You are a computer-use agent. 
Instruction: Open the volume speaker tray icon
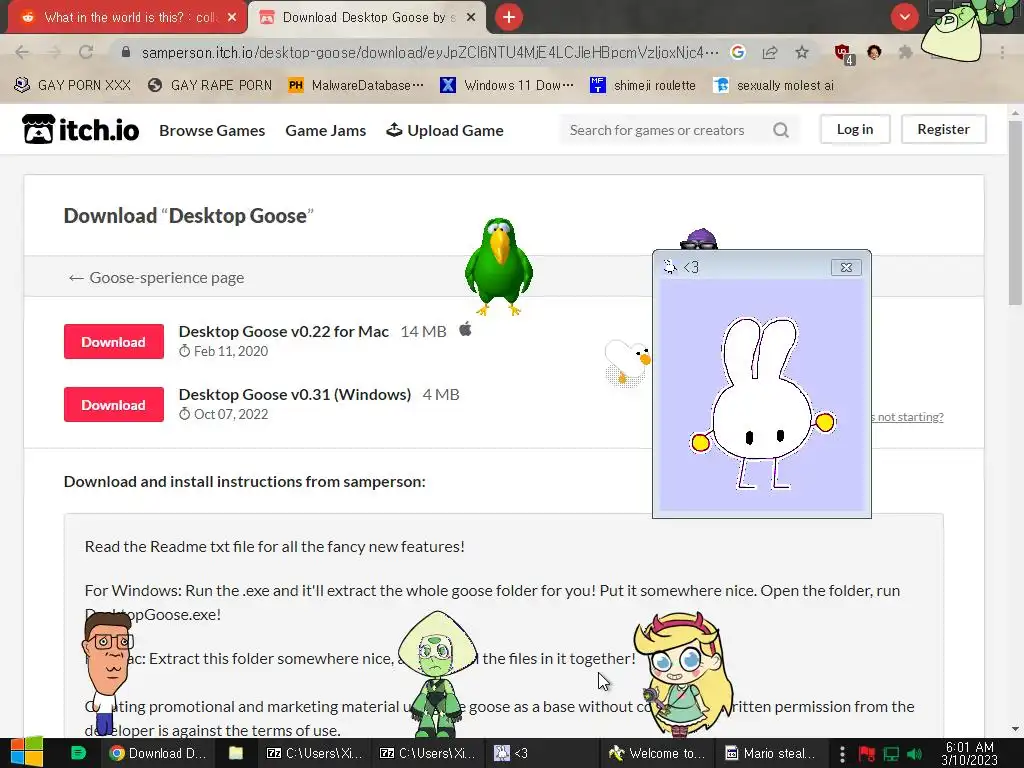coord(914,754)
